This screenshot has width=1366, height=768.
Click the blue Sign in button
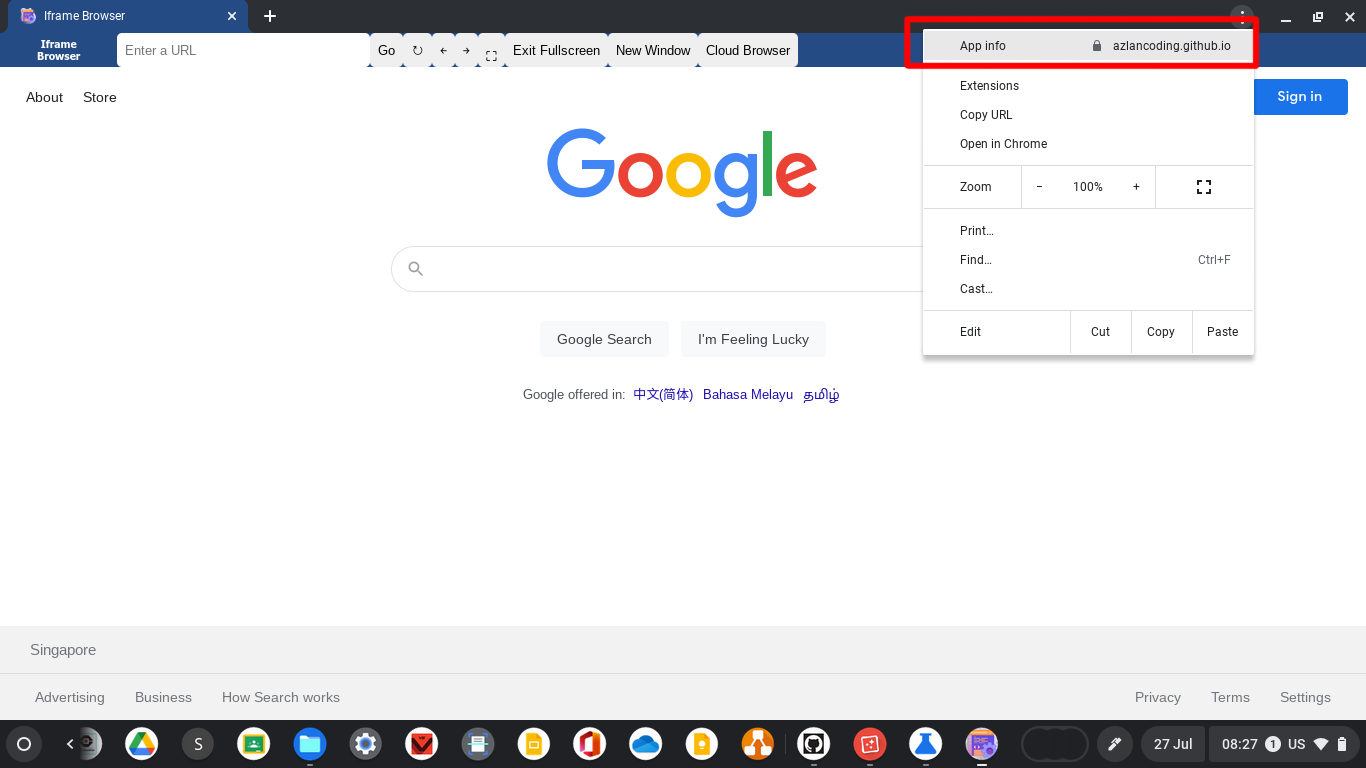(1300, 97)
